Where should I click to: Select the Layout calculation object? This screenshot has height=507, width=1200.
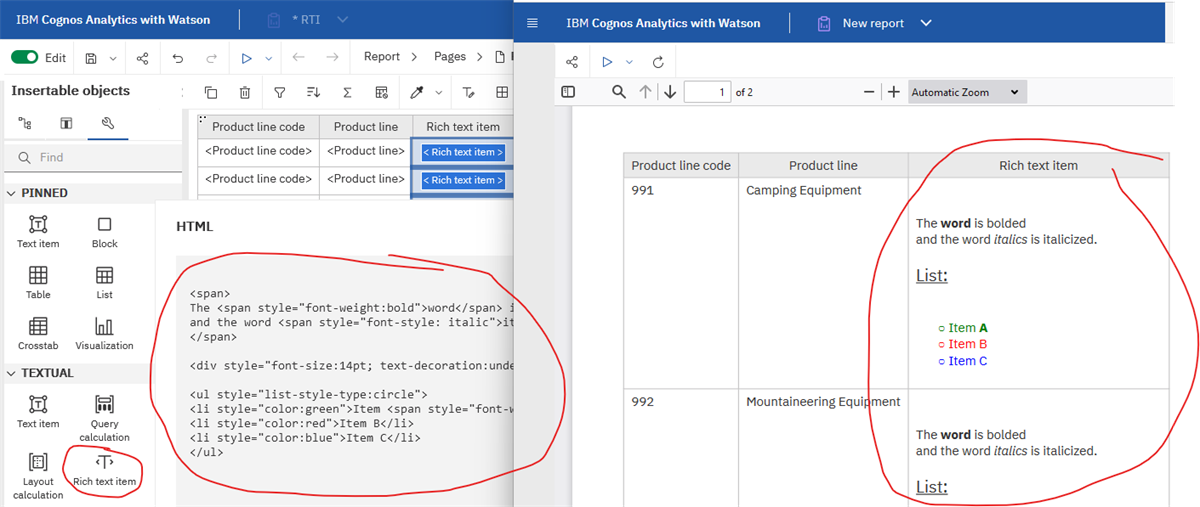tap(38, 475)
